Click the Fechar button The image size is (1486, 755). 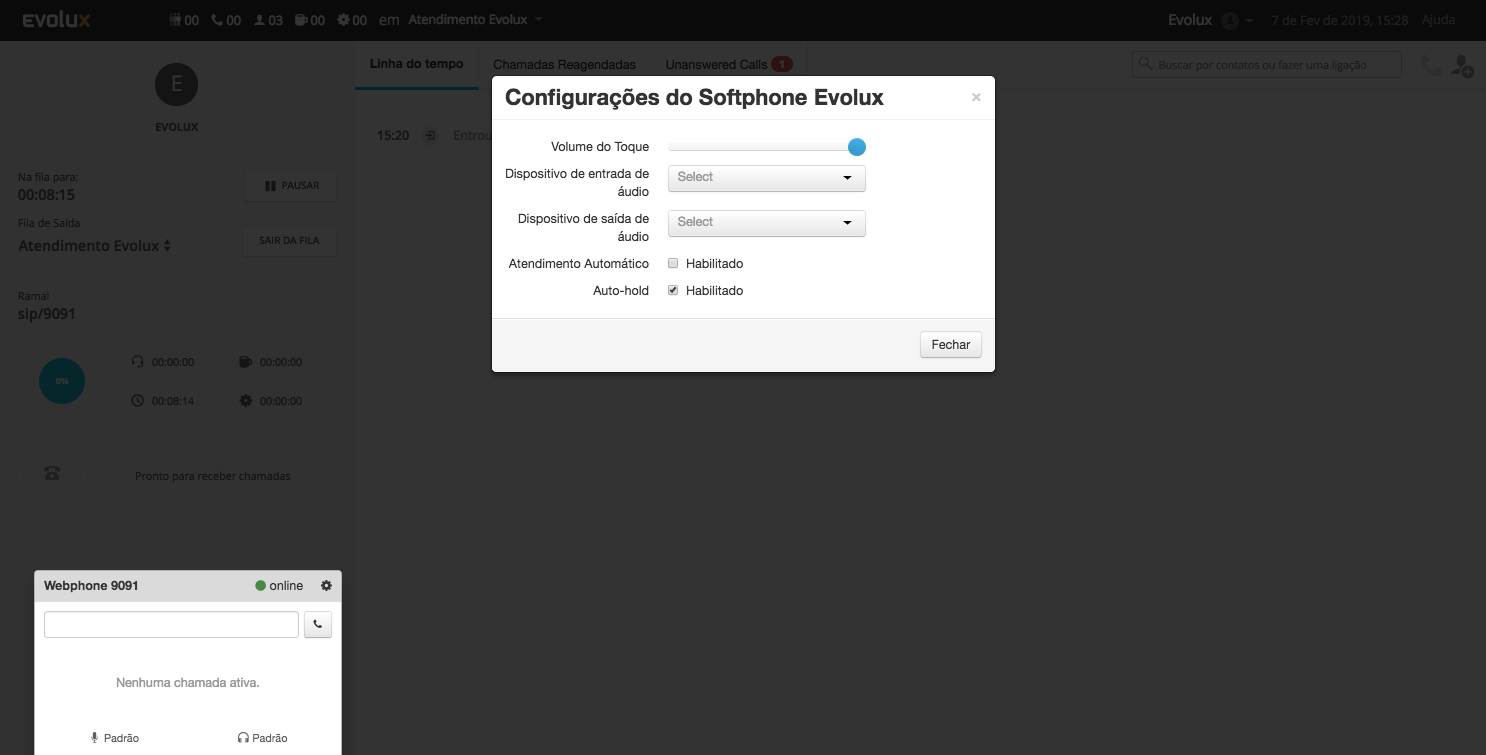pyautogui.click(x=950, y=344)
